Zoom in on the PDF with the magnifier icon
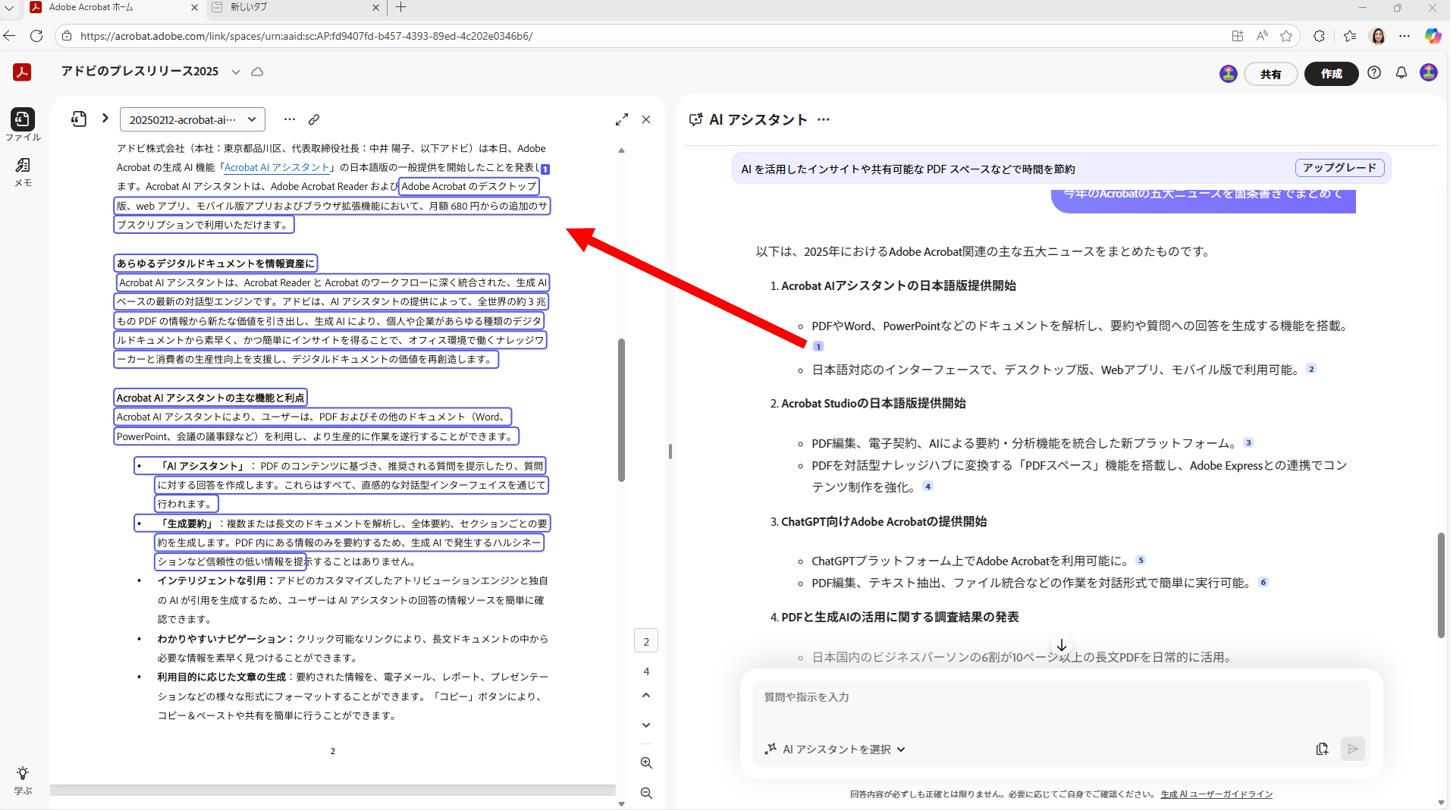The height and width of the screenshot is (810, 1452). [x=646, y=763]
